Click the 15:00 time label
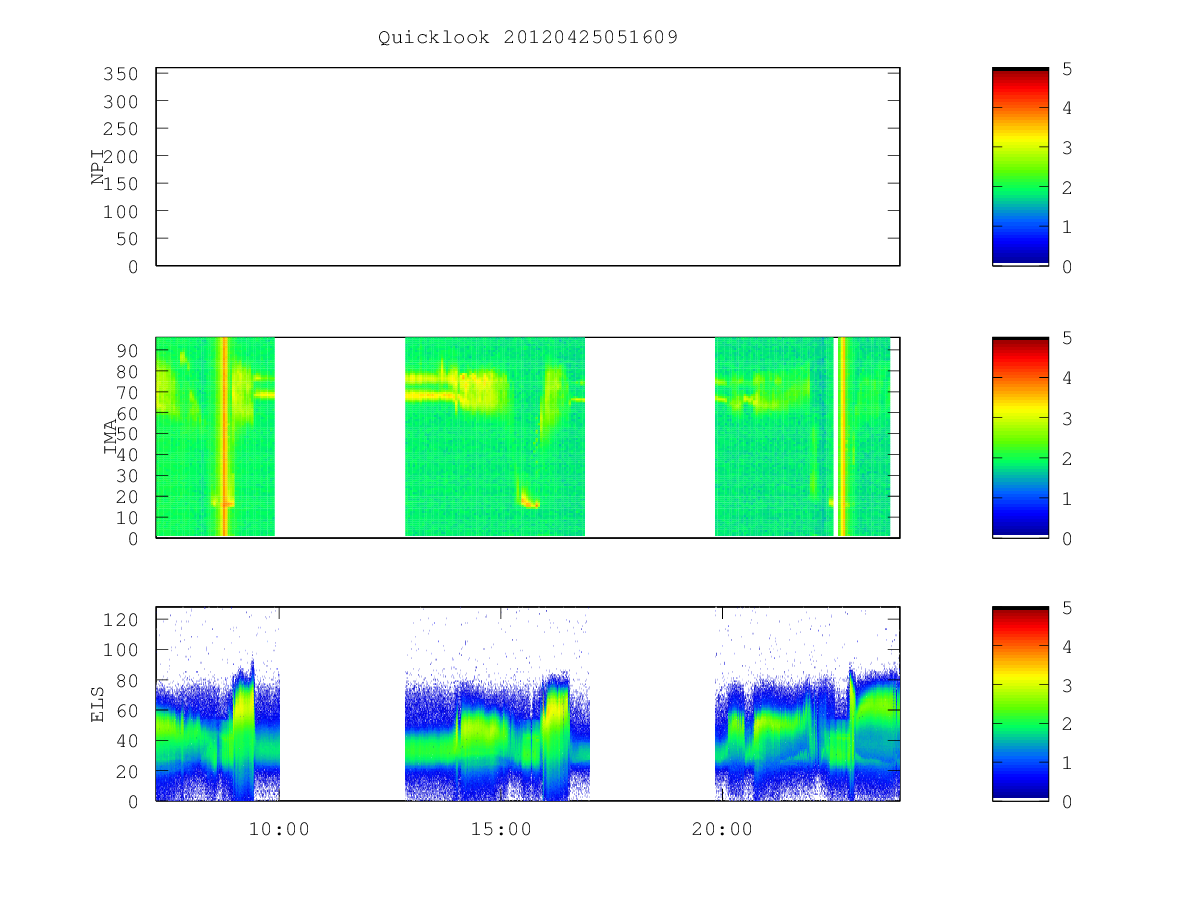This screenshot has height=900, width=1200. coord(501,829)
